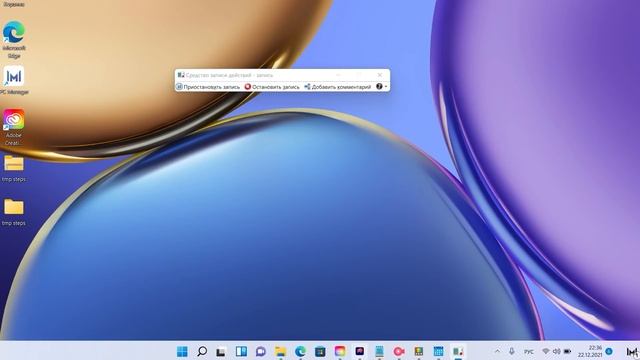Expand the arrow next to help icon

coord(386,87)
